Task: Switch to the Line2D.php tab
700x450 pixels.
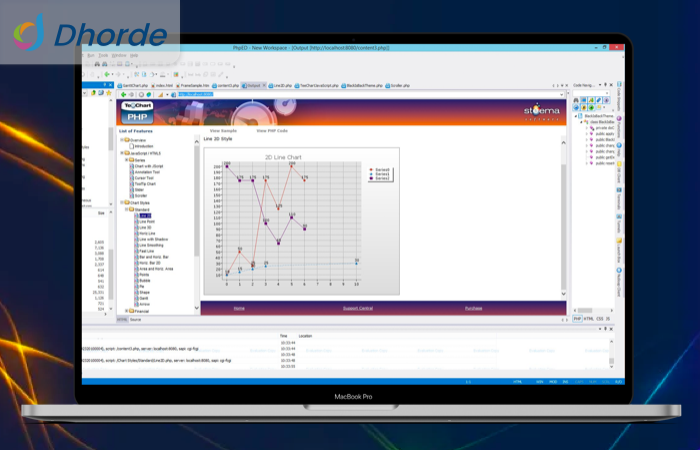Action: 283,86
